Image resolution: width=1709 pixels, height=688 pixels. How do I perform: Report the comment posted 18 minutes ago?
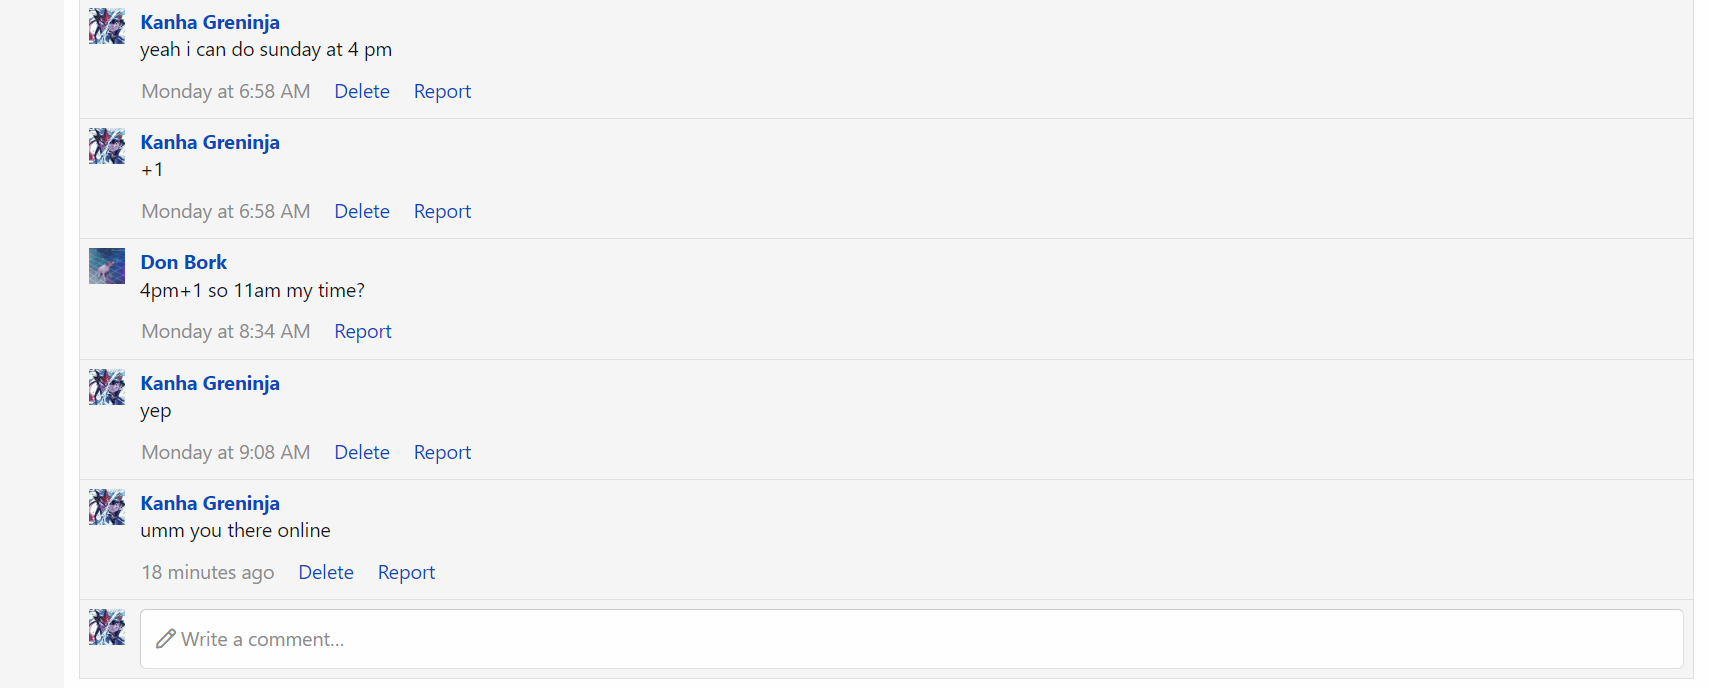pos(406,572)
